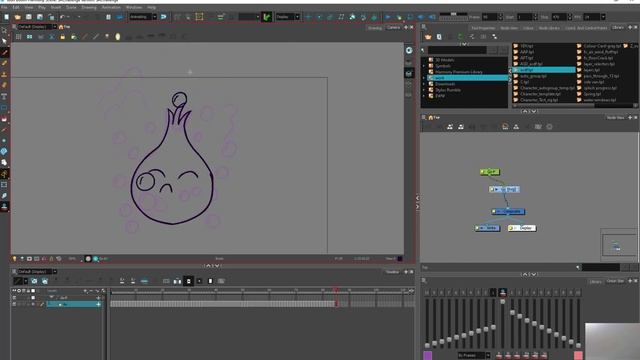Screen dimensions: 640x360
Task: Click the green arrow icon in top toolbar
Action: click(x=267, y=17)
